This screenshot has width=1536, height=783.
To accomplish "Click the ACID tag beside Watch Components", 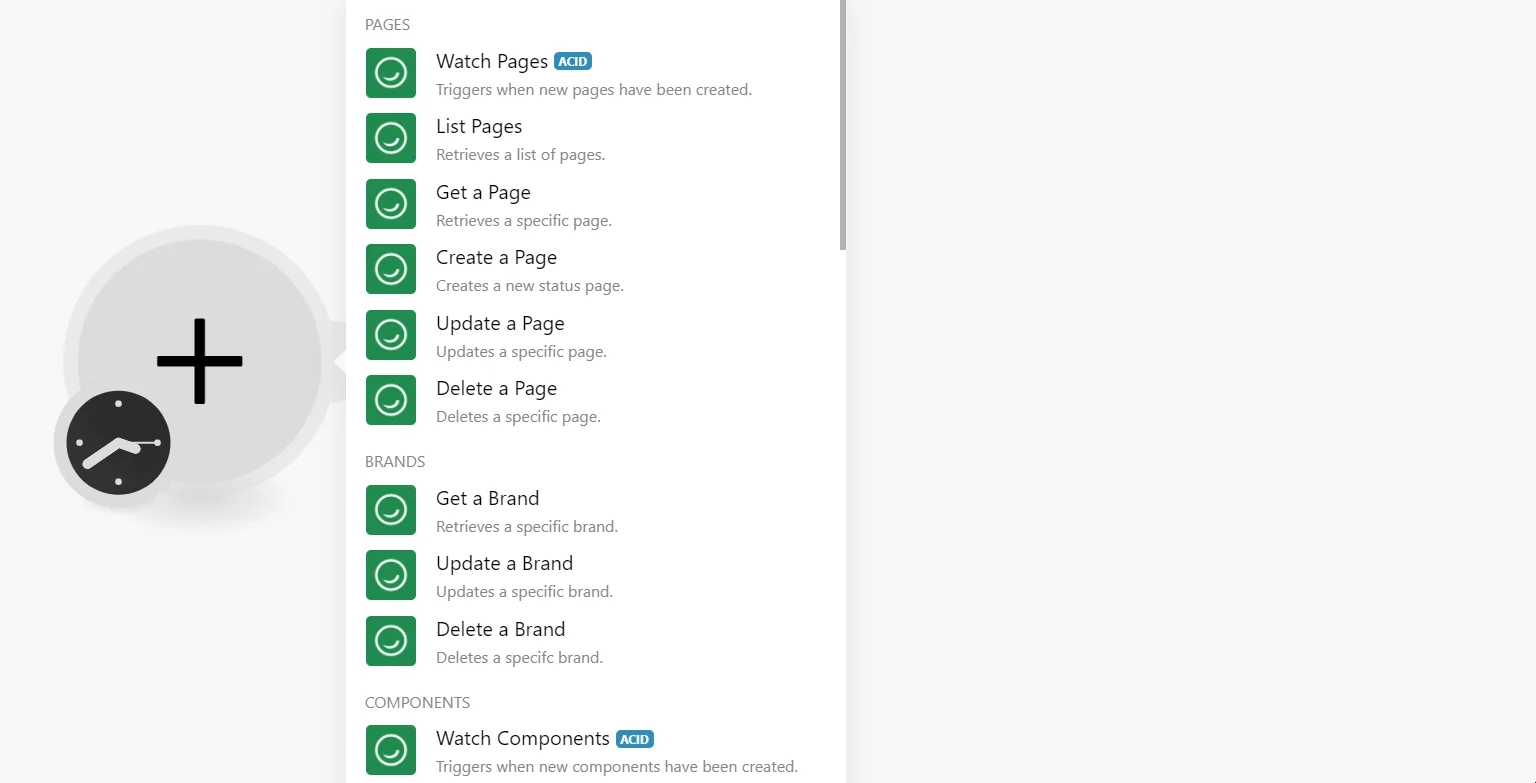I will click(635, 739).
